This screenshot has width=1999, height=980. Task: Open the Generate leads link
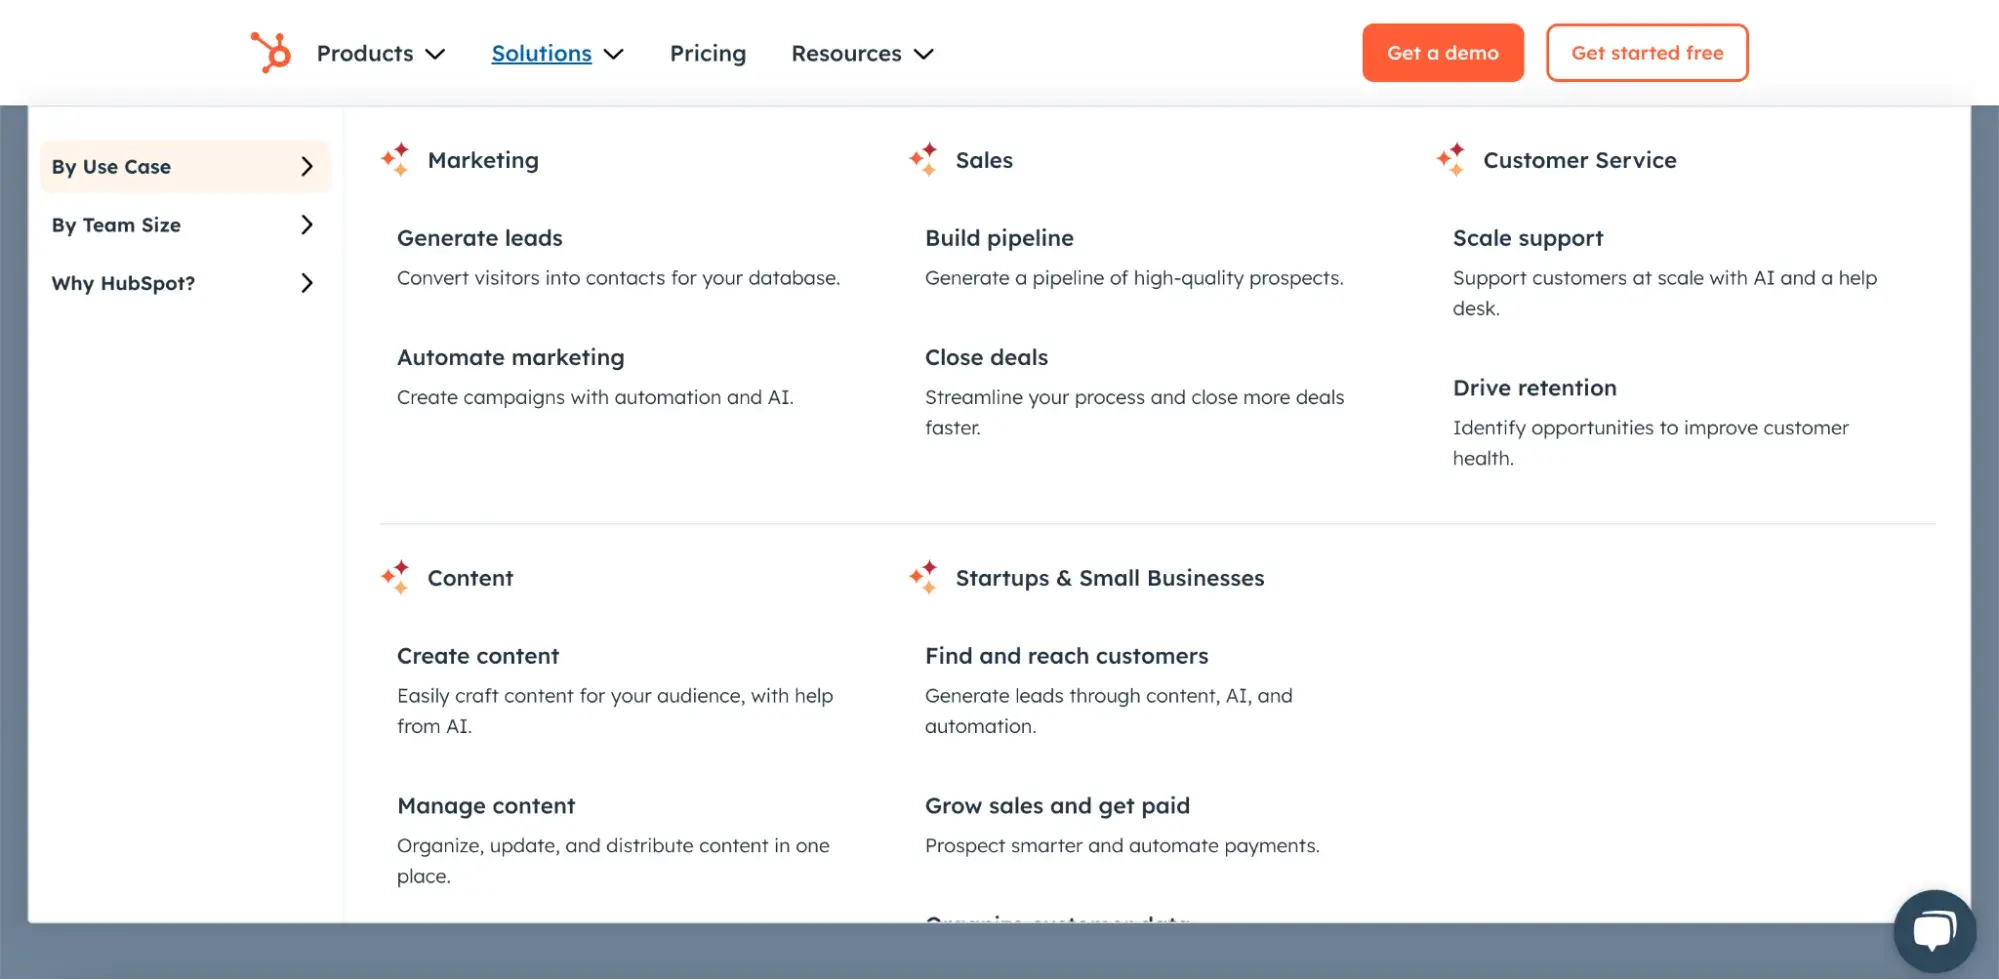480,238
